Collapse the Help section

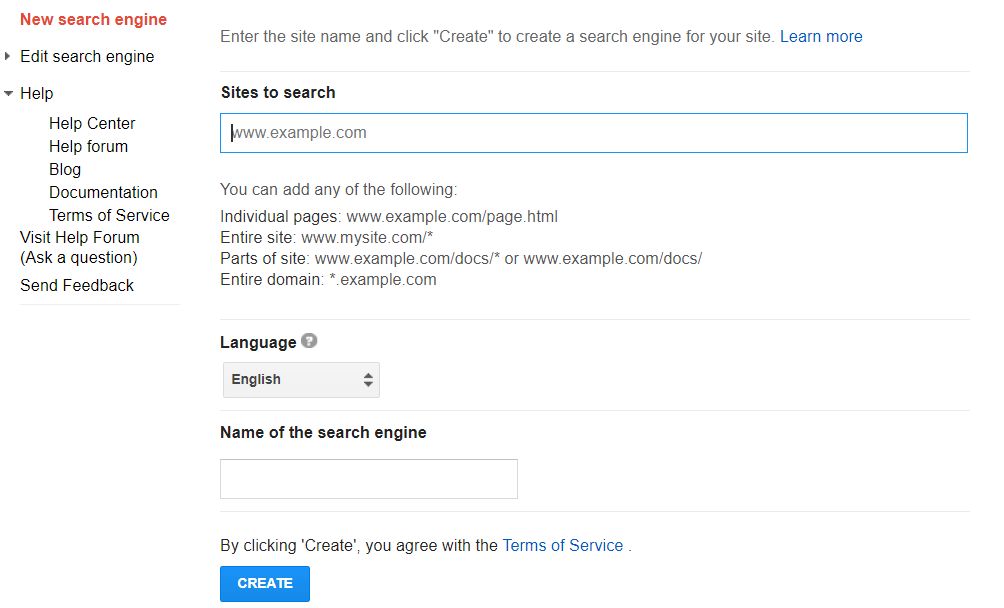pyautogui.click(x=7, y=93)
